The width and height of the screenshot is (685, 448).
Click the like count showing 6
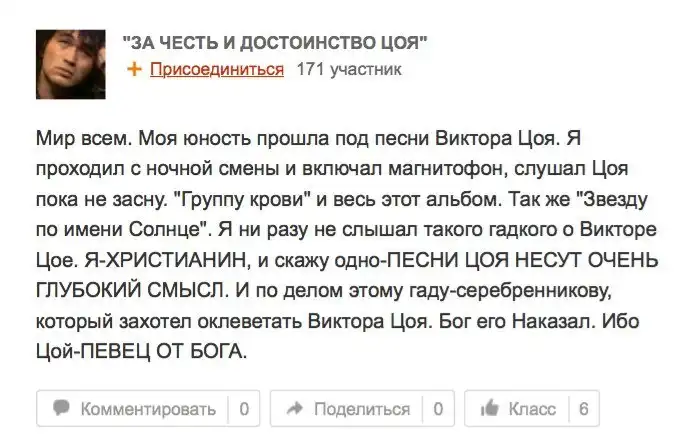pos(582,409)
